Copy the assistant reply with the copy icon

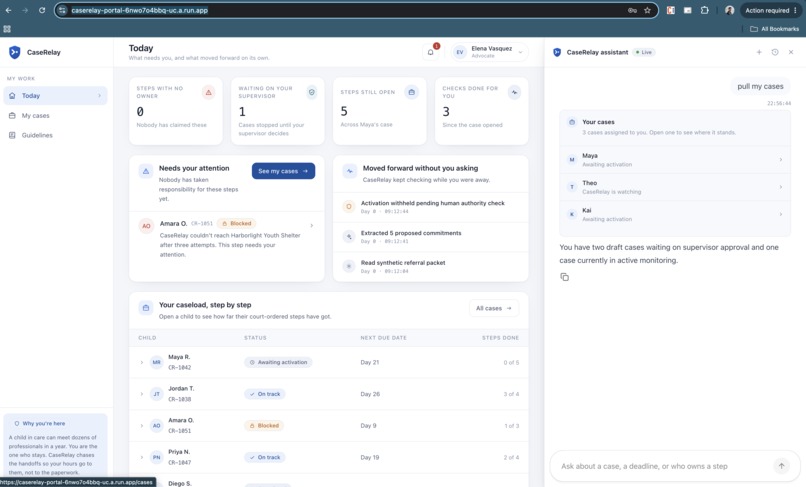coord(564,277)
